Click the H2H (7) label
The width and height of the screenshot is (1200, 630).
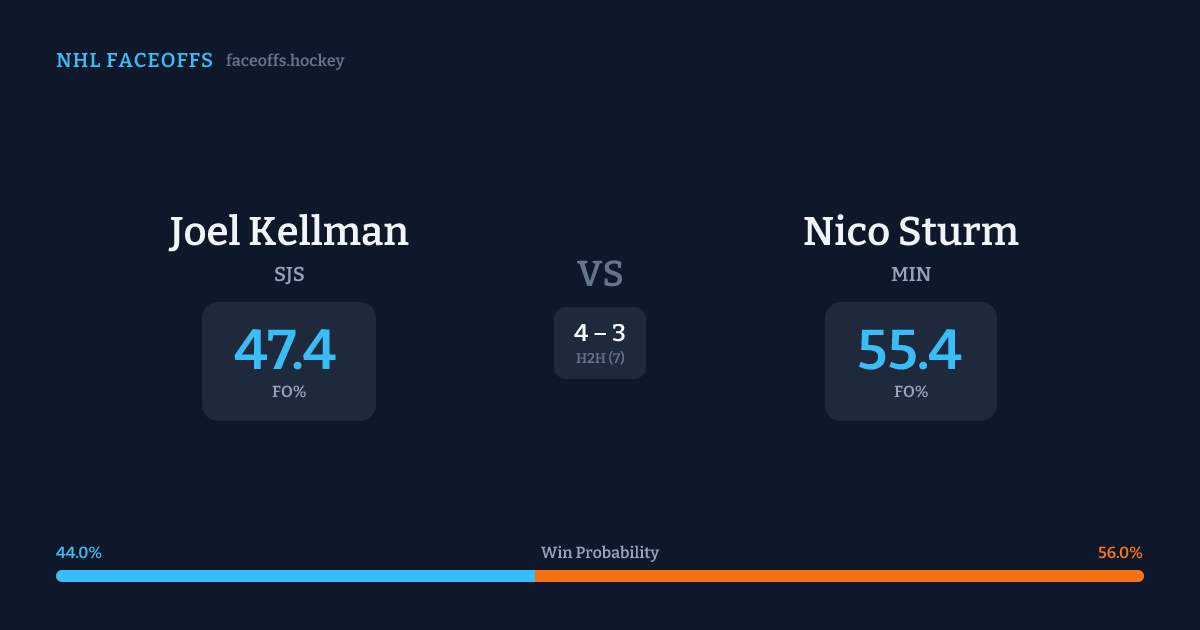600,358
